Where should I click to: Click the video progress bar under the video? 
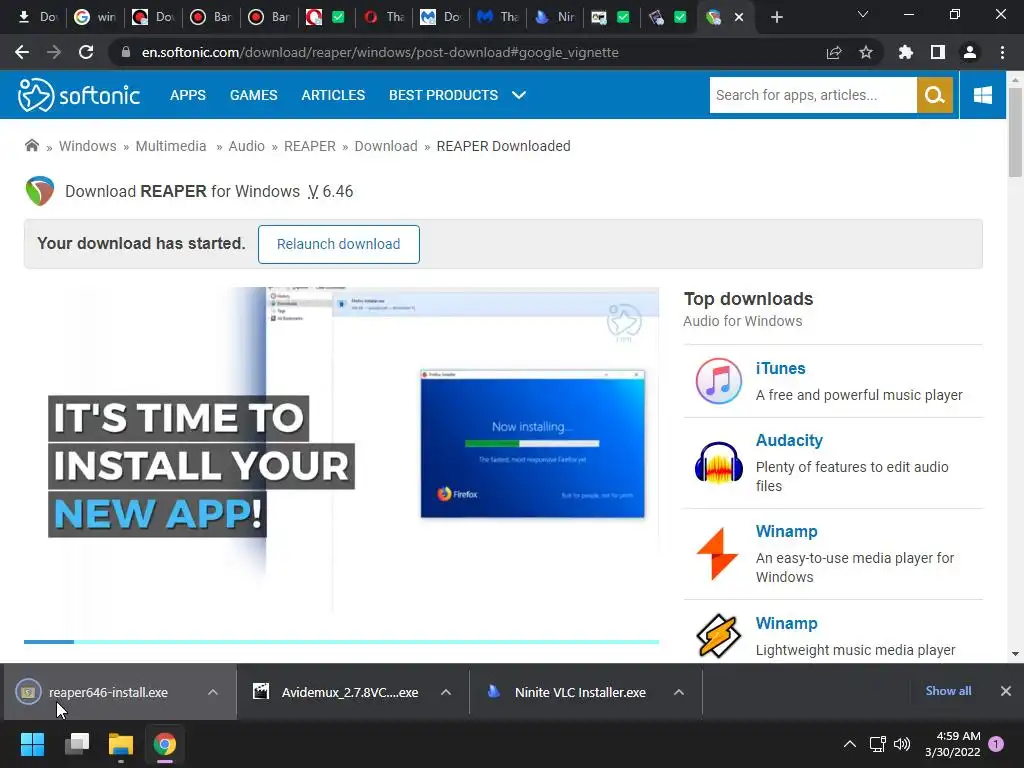click(x=341, y=642)
